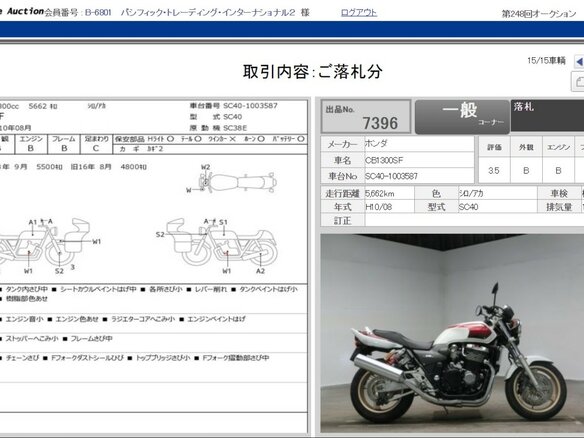Viewport: 584px width, 438px height.
Task: Select the フレームさび中 remark on sheet
Action: [92, 339]
